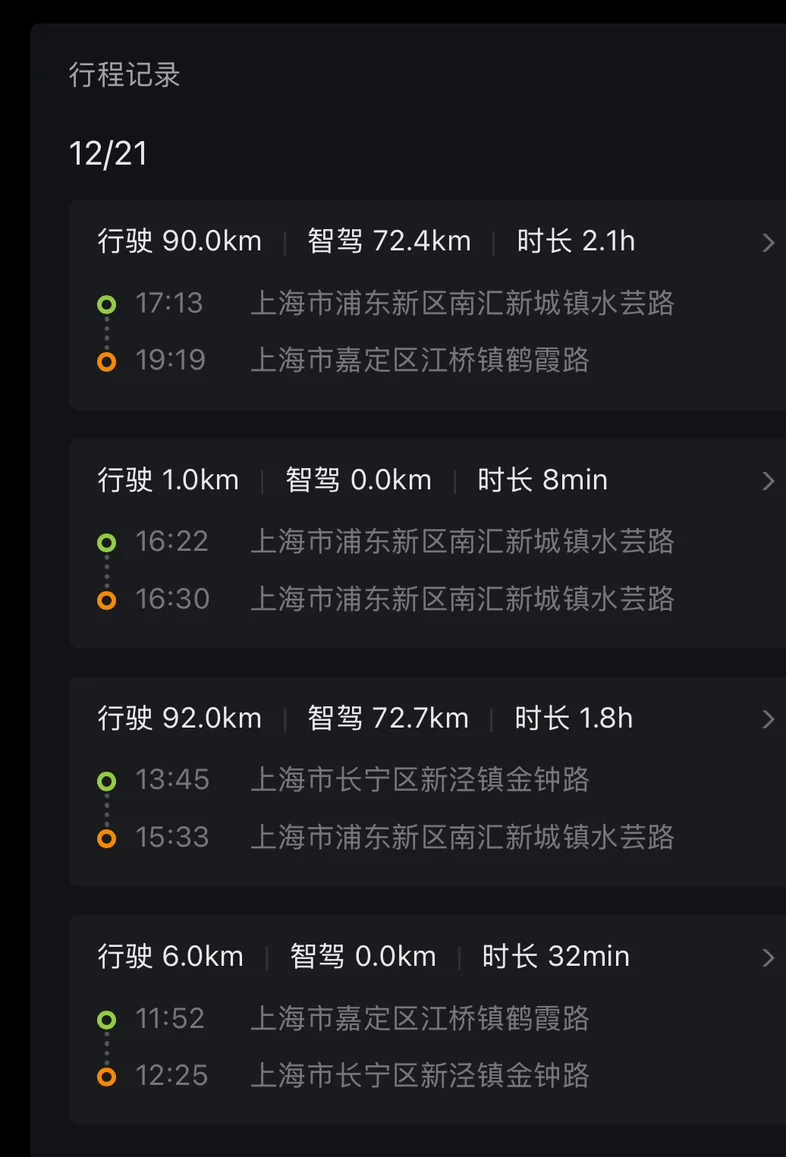This screenshot has height=1157, width=786.
Task: Click destination 上海市嘉定区江桥镇鹤霞路 at 19:19
Action: tap(420, 360)
